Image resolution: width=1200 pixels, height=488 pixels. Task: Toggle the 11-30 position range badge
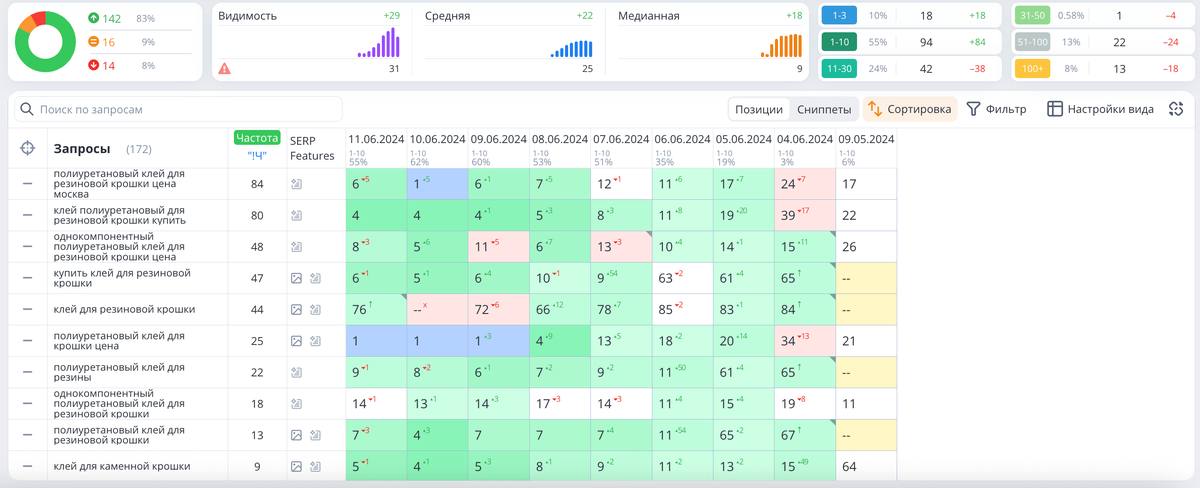point(838,69)
